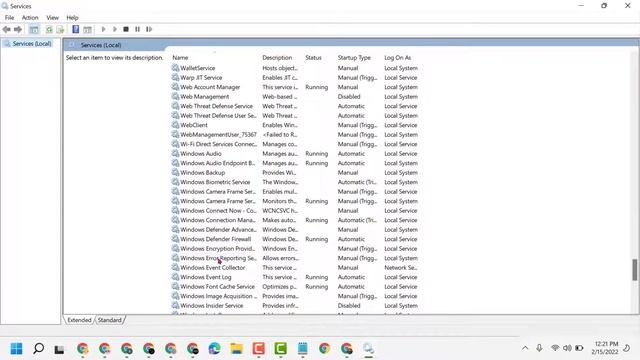Select the Windows Insider Service row

295,306
